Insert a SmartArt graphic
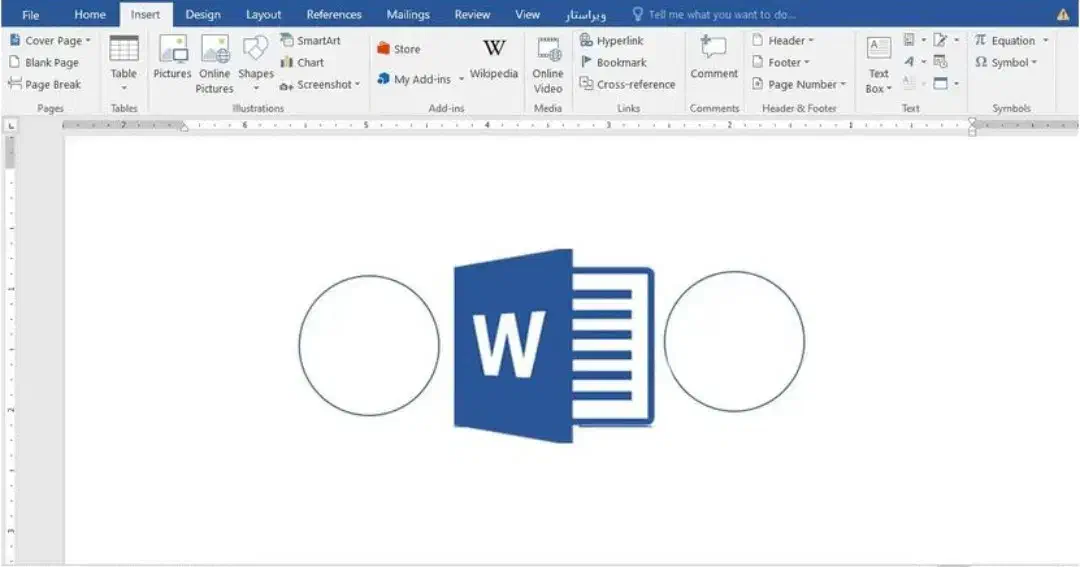 pyautogui.click(x=310, y=41)
